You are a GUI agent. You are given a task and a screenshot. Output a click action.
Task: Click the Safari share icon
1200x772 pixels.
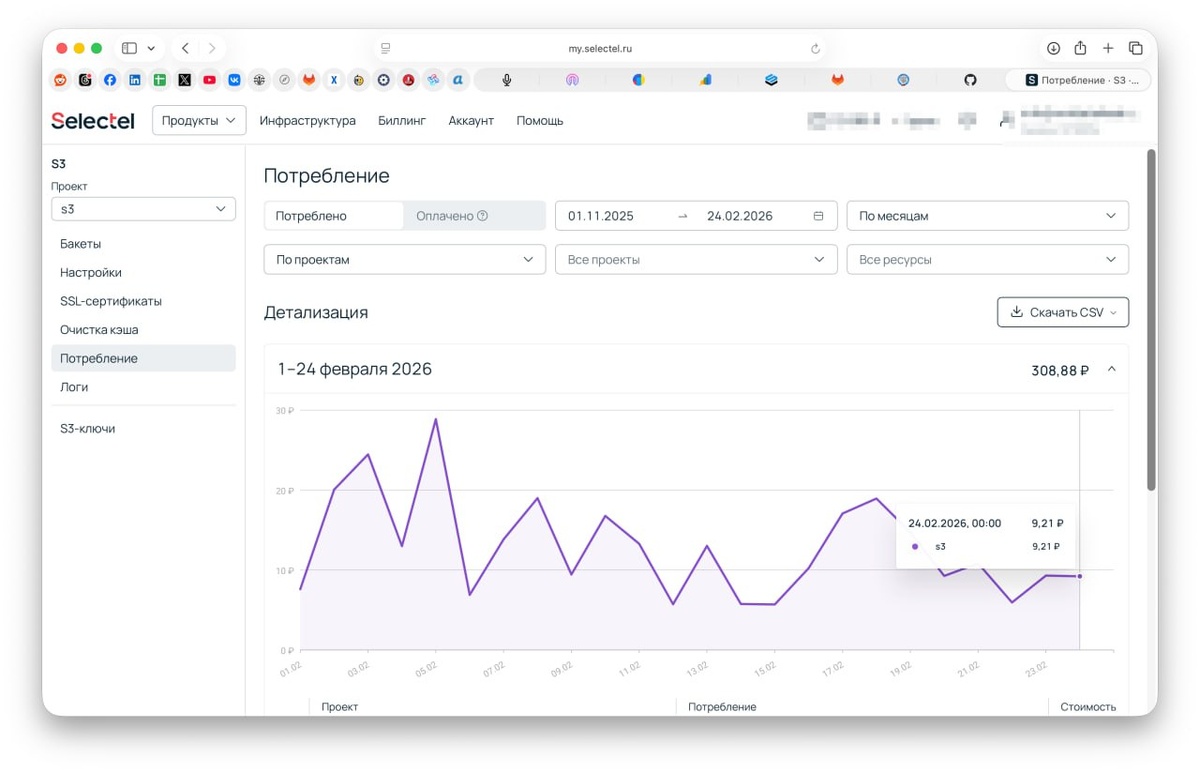pyautogui.click(x=1080, y=48)
